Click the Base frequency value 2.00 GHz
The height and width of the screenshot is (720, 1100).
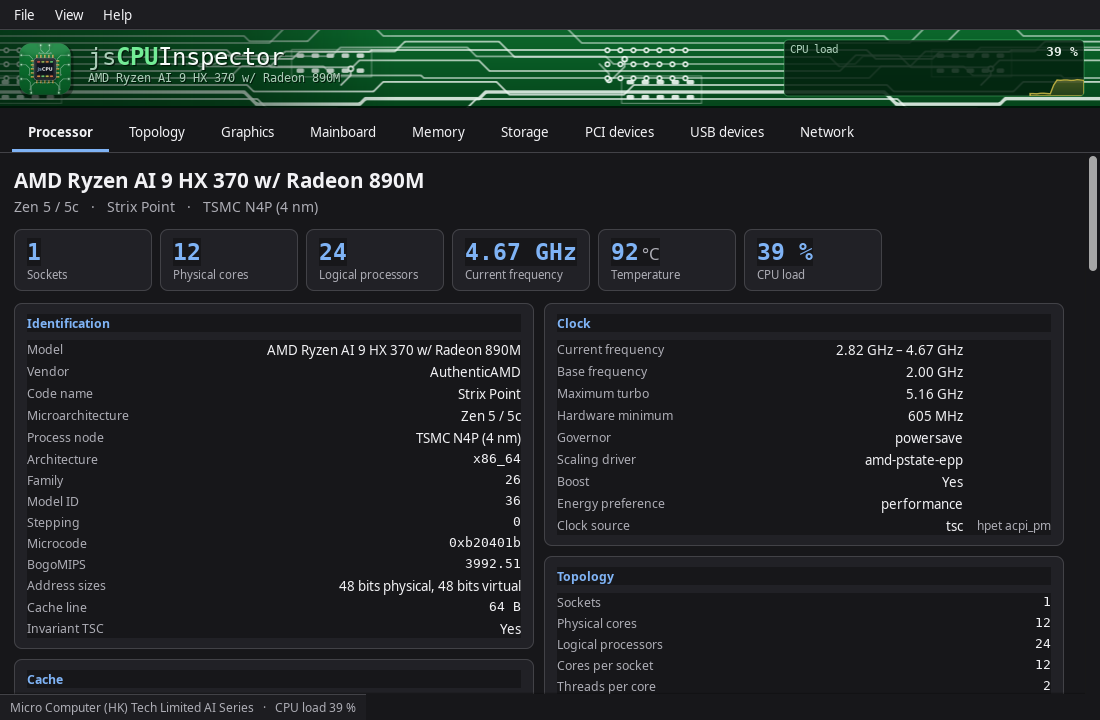coord(934,372)
